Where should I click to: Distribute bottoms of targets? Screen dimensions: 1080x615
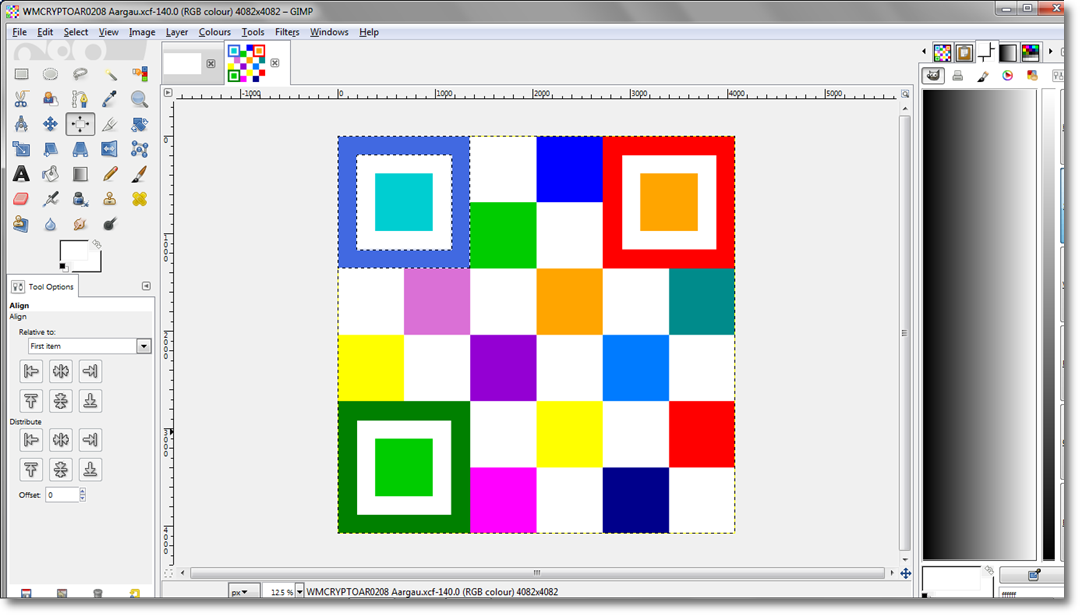90,470
